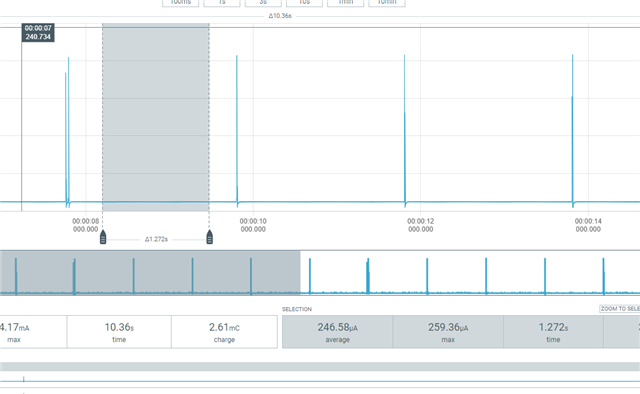Grab the right selection handle marker
640x394 pixels.
(x=209, y=237)
